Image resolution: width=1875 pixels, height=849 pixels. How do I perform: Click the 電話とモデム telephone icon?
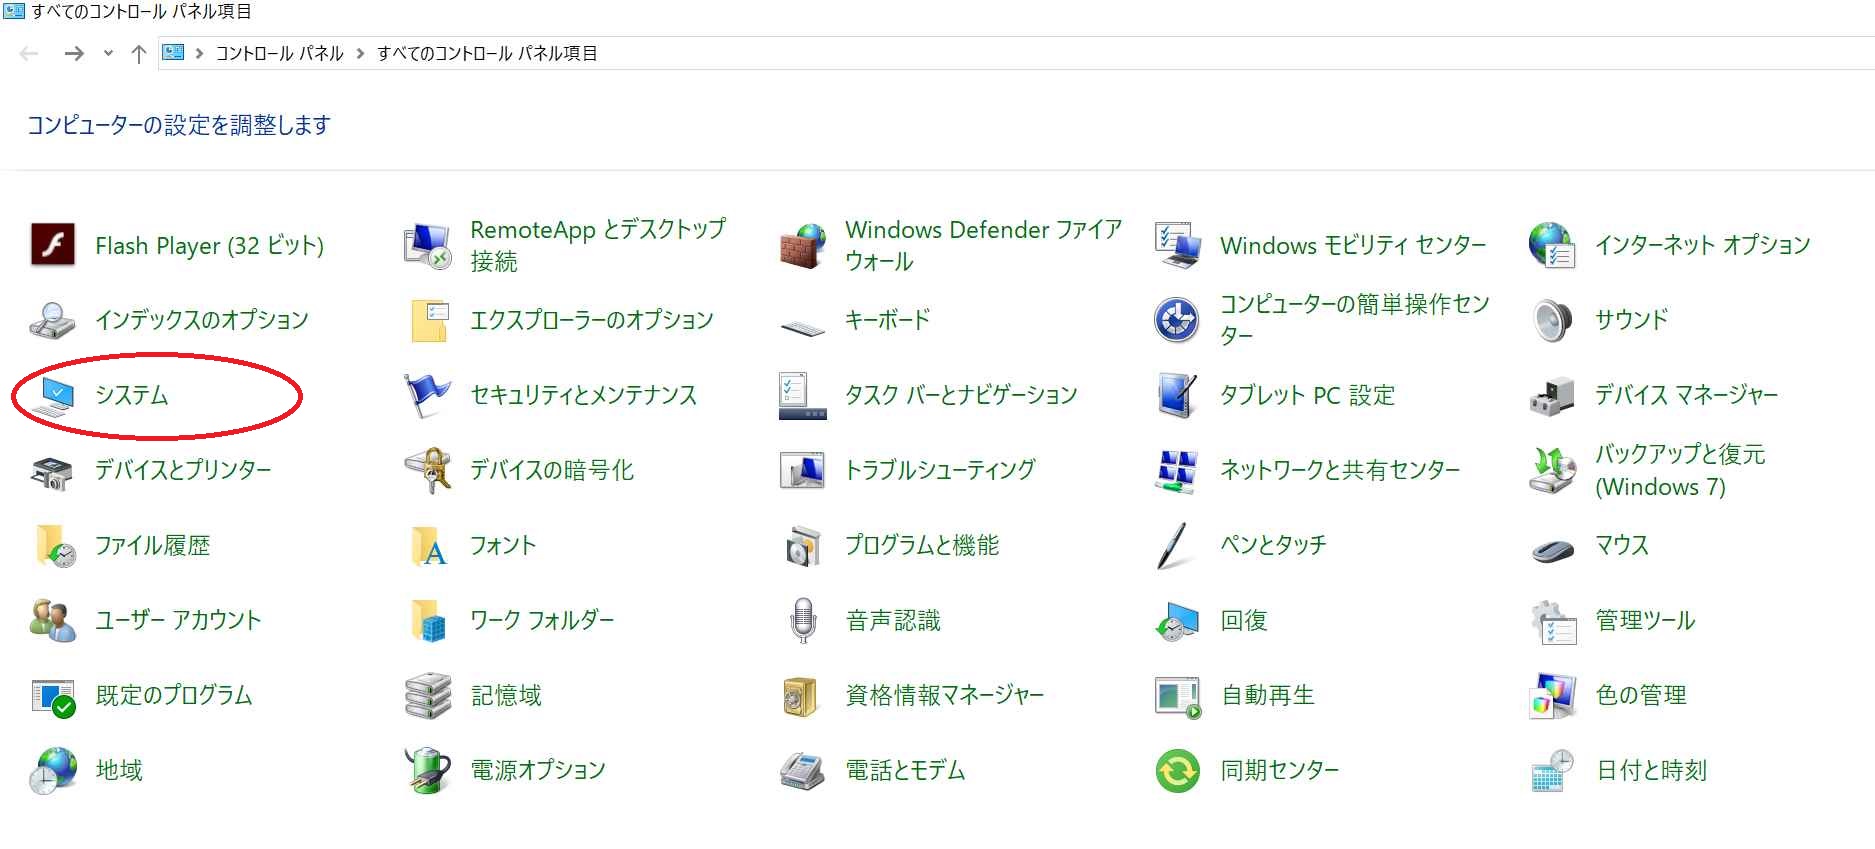[802, 771]
